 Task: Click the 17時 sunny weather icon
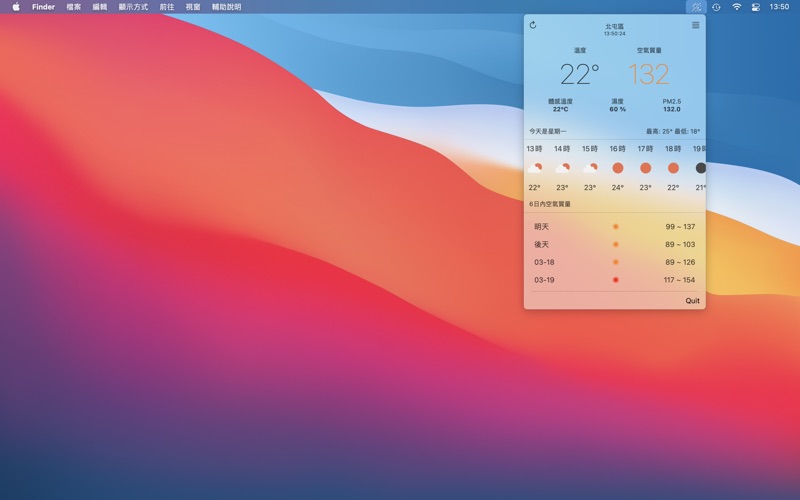pos(645,168)
